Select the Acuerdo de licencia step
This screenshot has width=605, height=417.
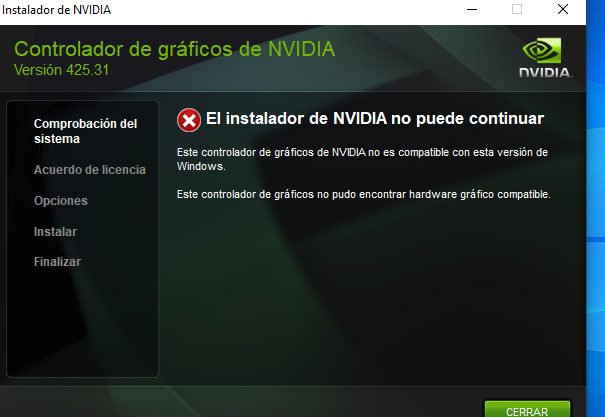[90, 170]
